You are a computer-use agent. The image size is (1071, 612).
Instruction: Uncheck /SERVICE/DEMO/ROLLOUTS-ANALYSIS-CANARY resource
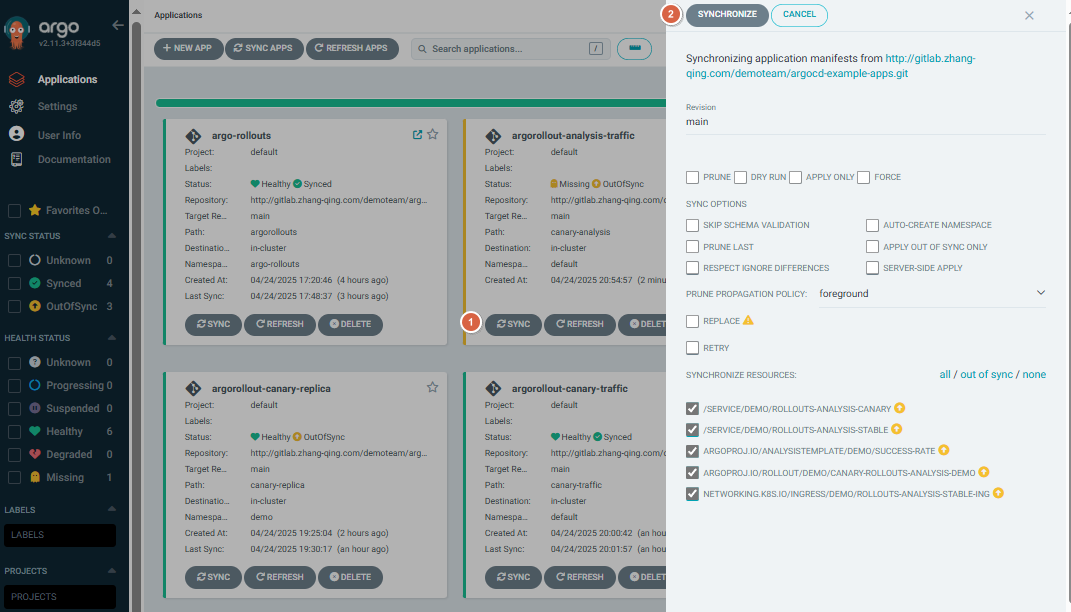click(x=693, y=408)
